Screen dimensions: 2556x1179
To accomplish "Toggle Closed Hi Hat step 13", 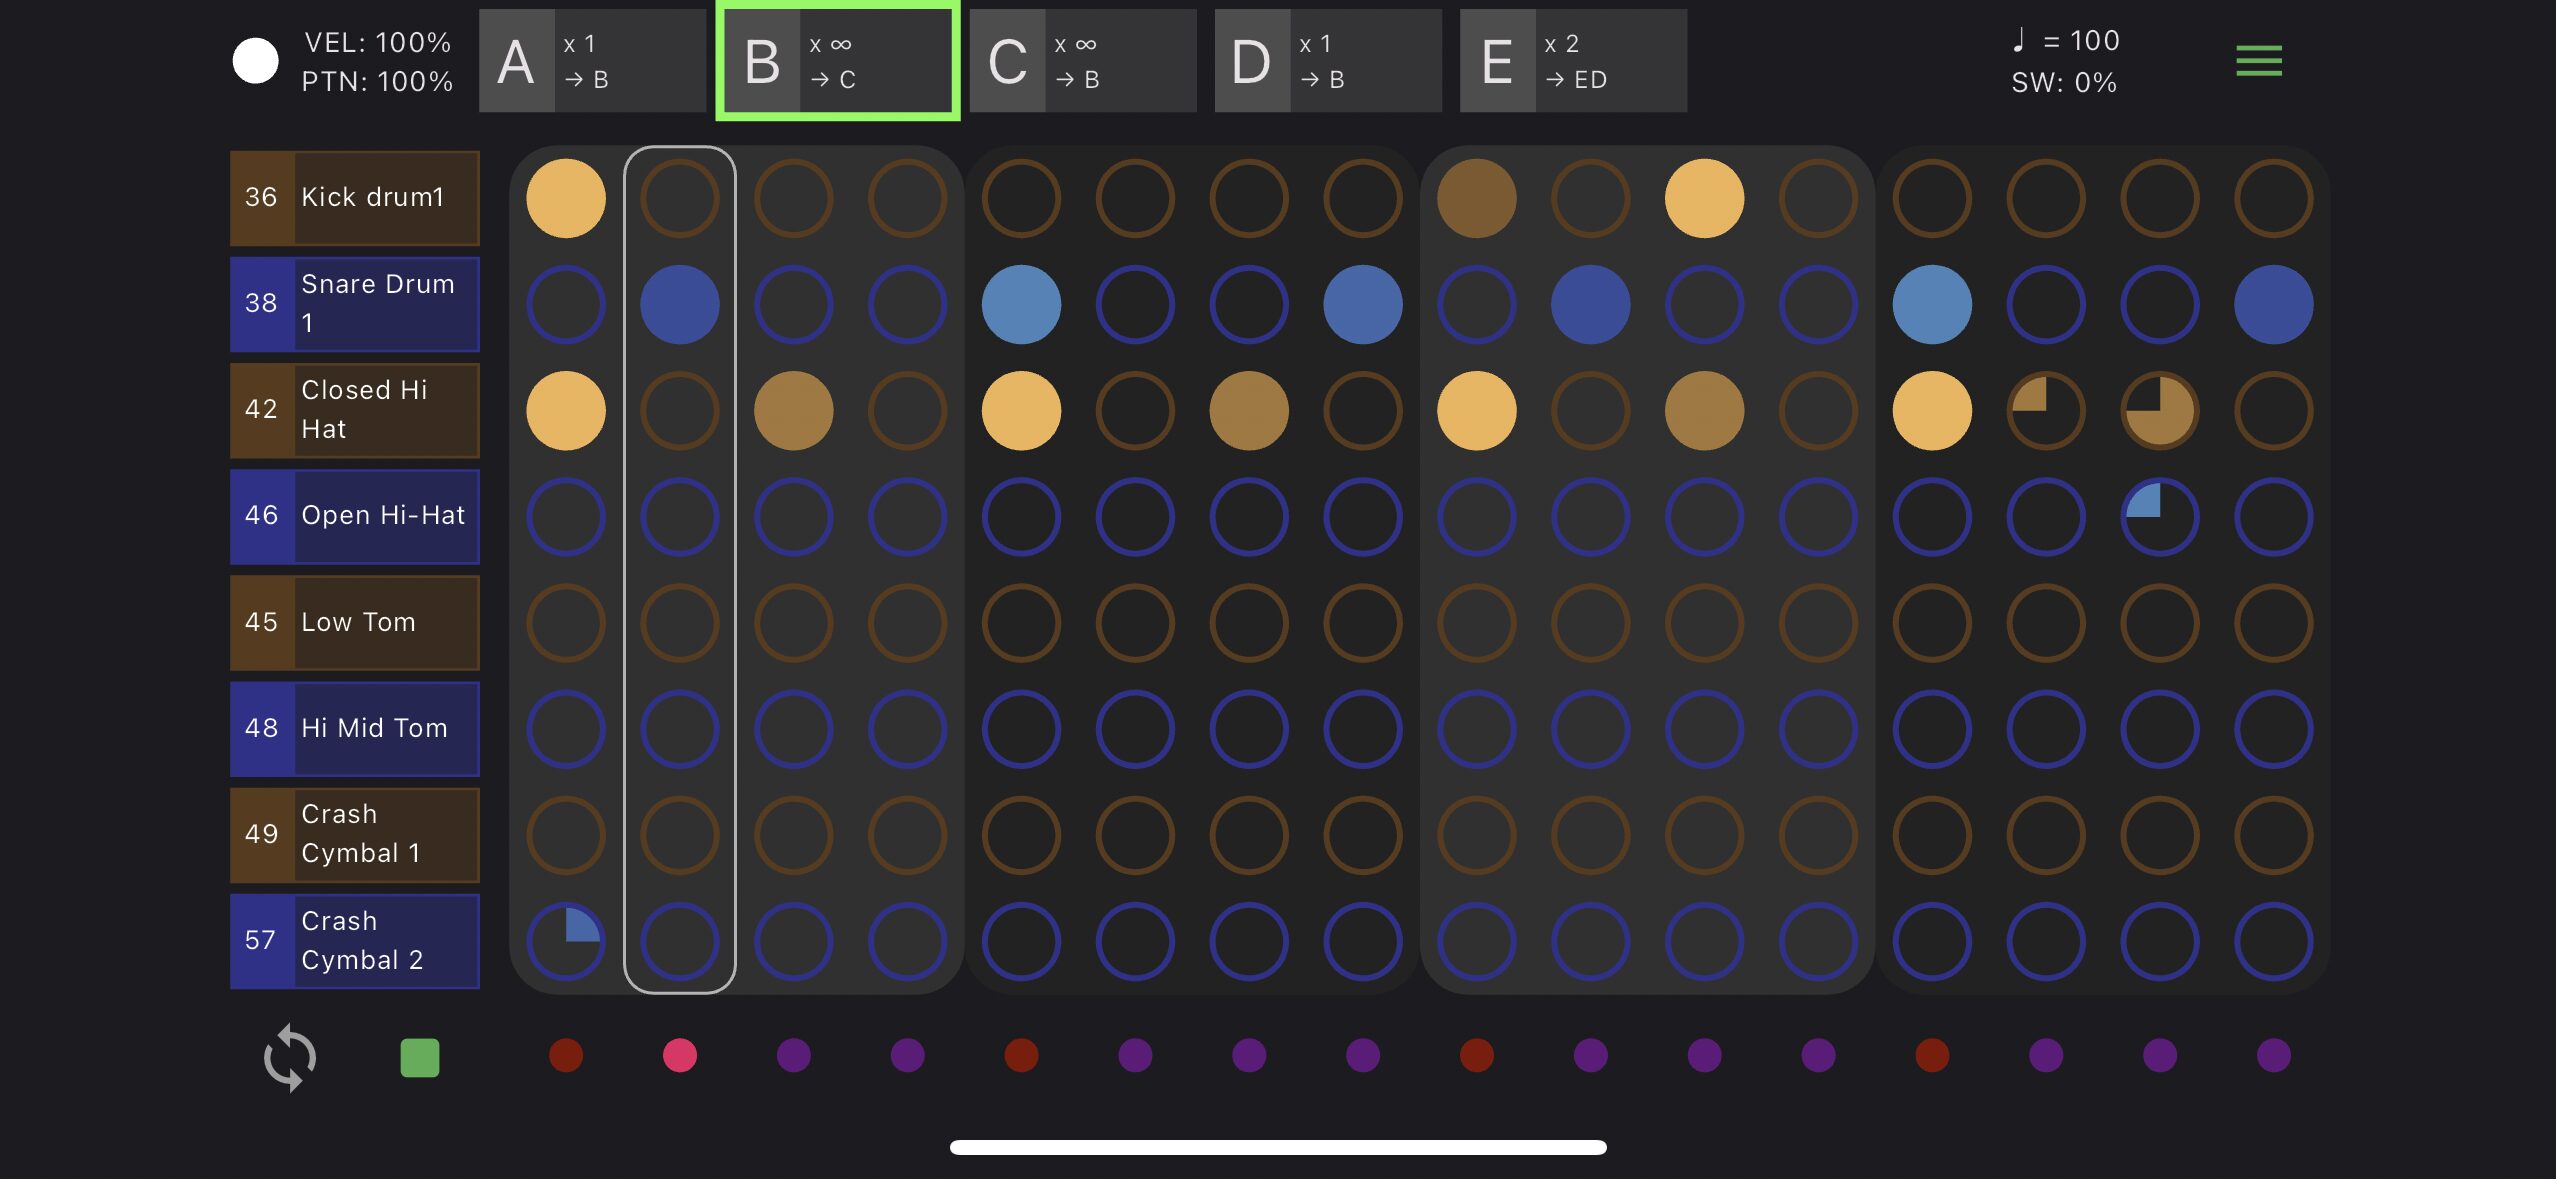I will [1932, 410].
